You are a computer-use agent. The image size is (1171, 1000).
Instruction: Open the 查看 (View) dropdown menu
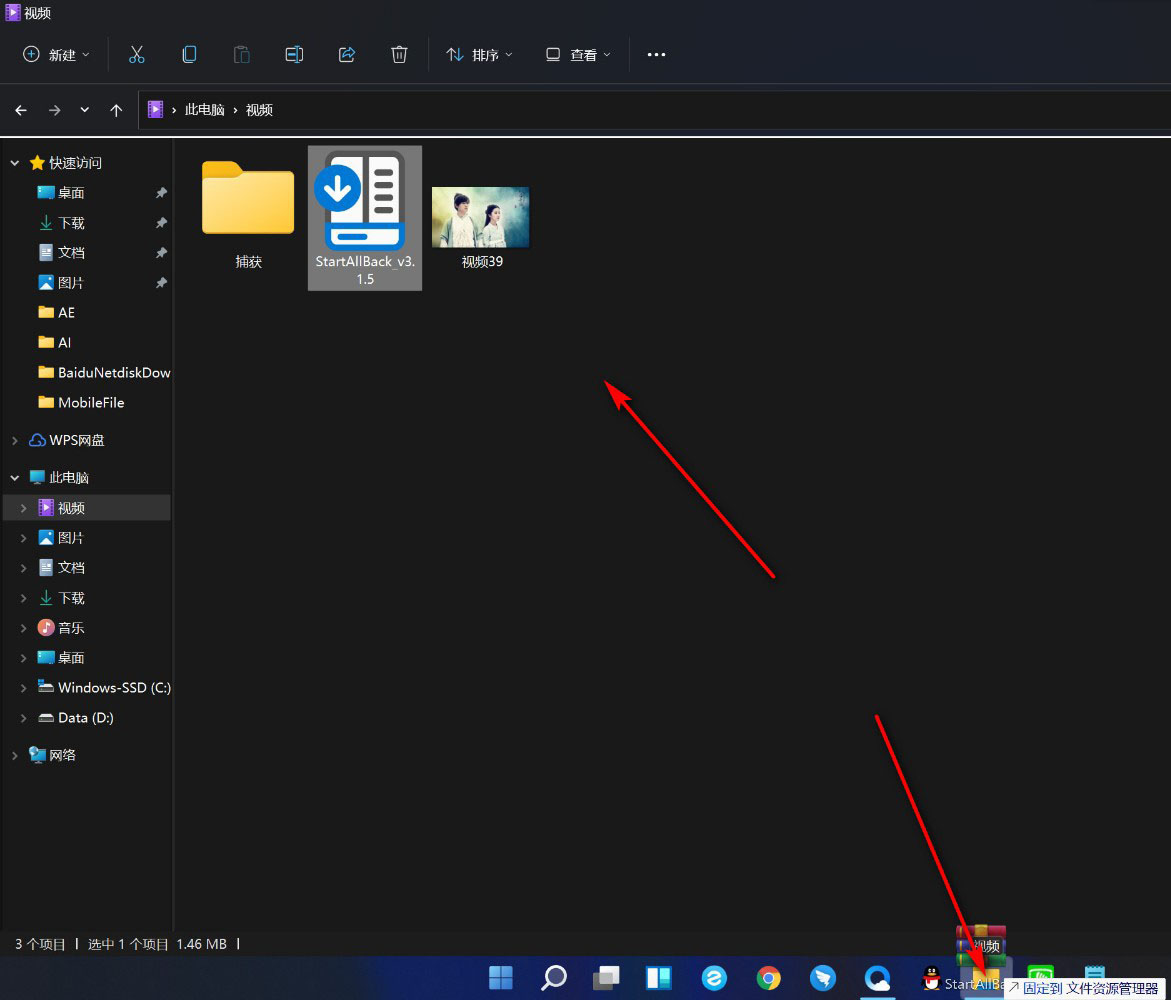point(578,55)
